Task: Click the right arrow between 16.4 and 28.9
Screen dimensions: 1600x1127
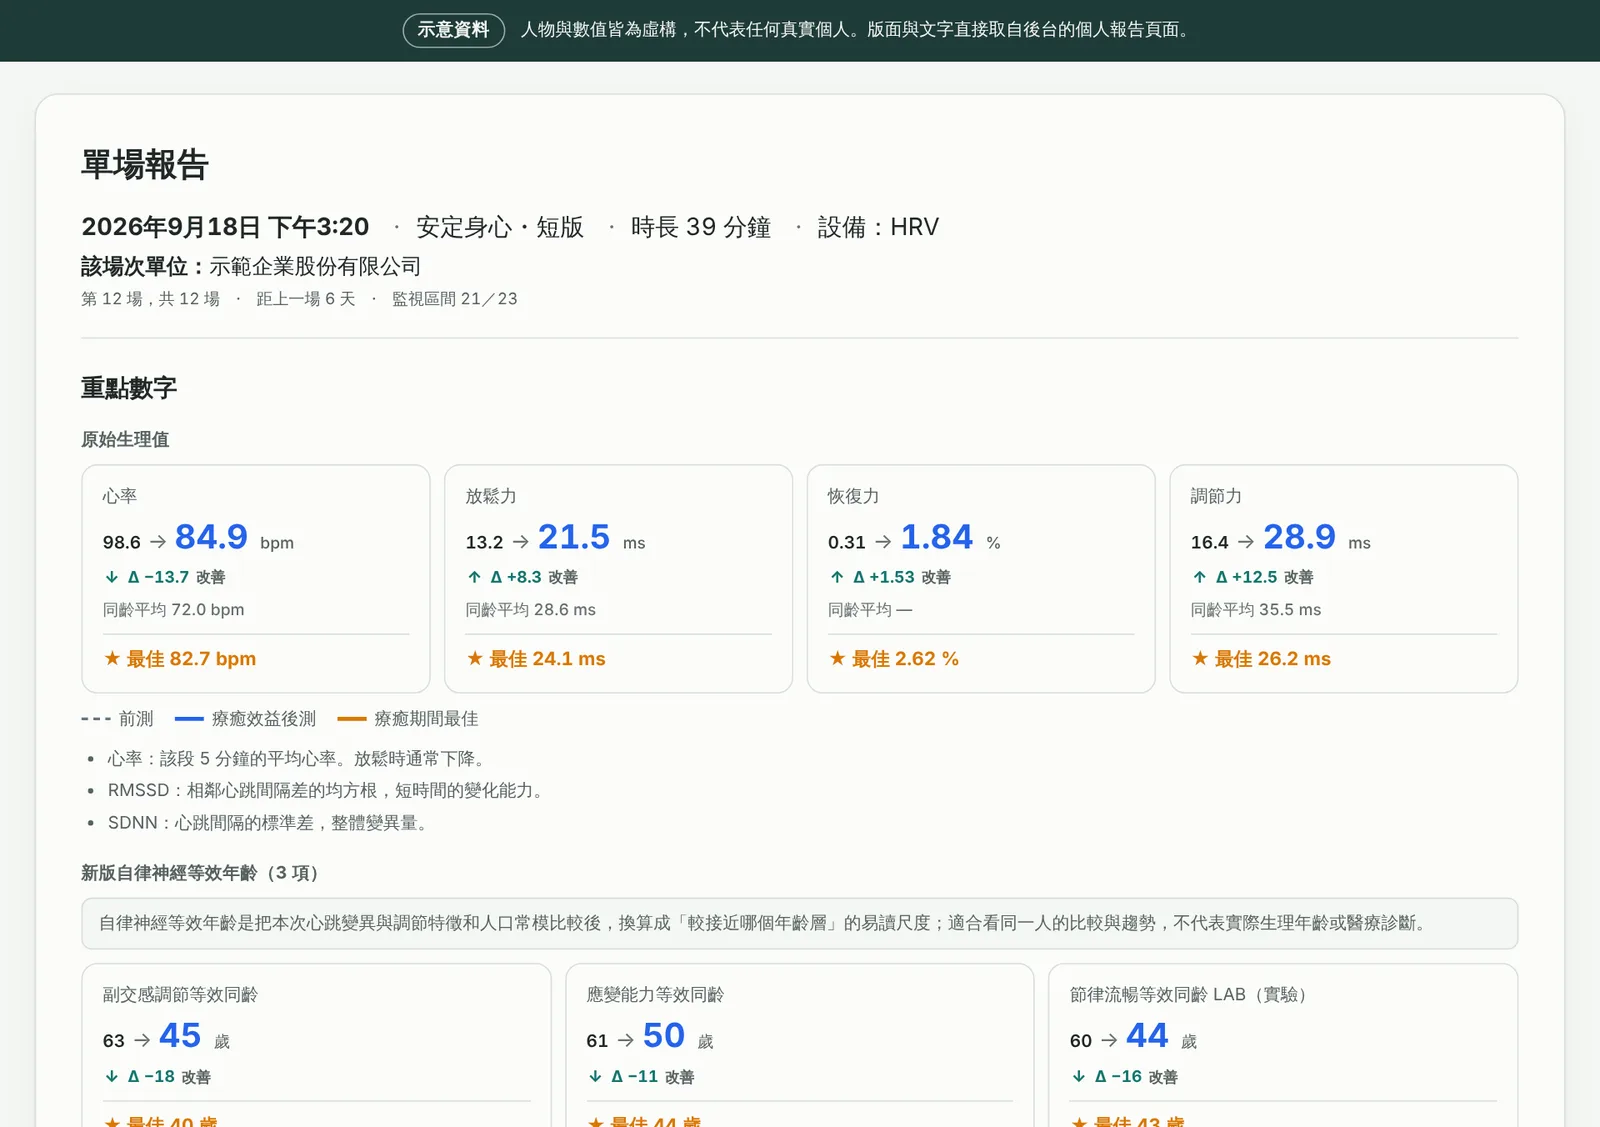Action: [1246, 542]
